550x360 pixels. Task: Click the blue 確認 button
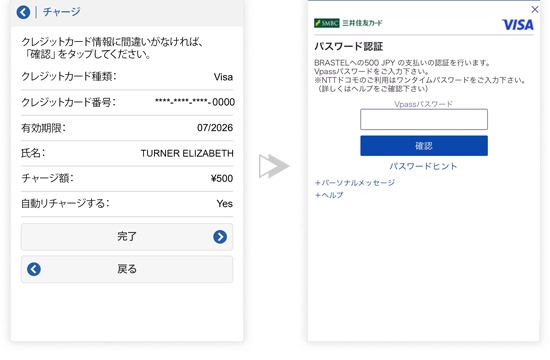pos(424,146)
